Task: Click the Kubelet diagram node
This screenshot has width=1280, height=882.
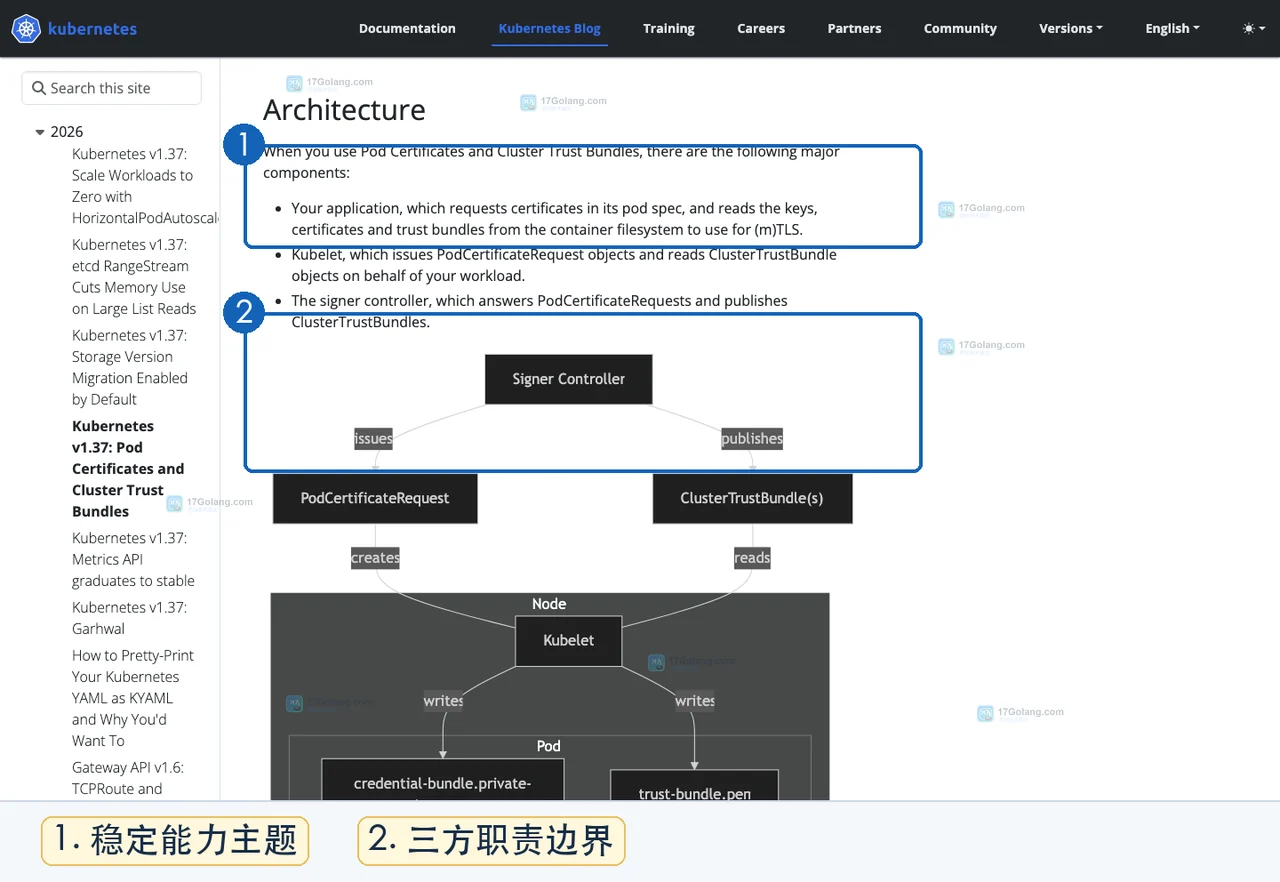Action: pyautogui.click(x=569, y=640)
